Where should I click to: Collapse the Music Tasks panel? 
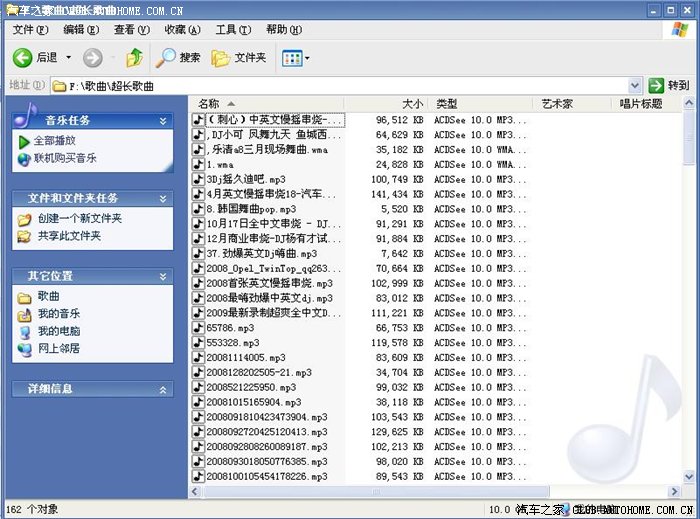click(x=163, y=120)
